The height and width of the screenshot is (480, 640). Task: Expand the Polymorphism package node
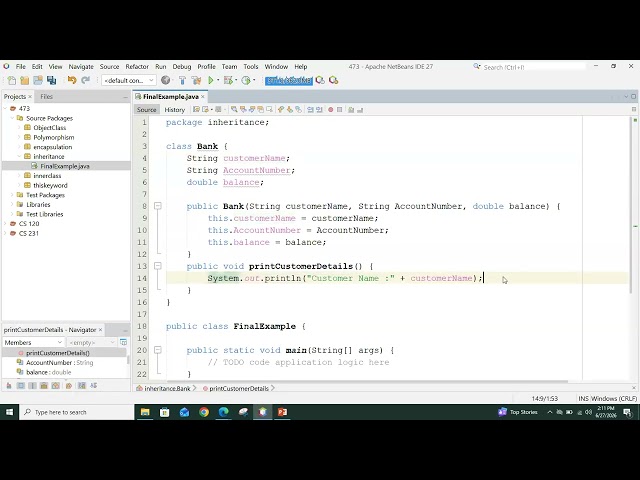(19, 137)
